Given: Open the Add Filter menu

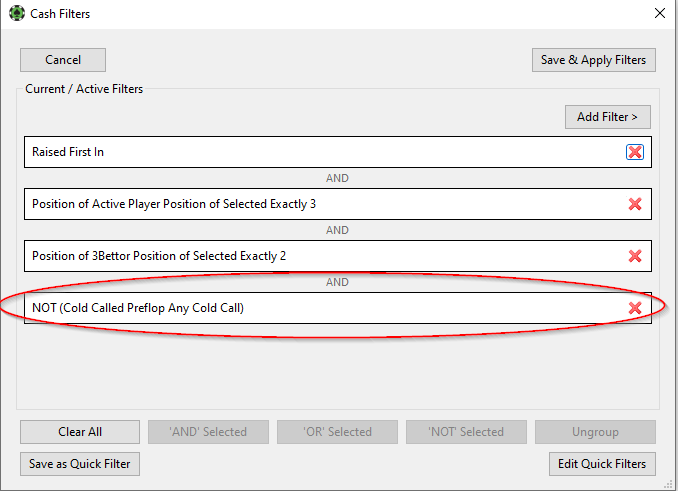Looking at the screenshot, I should coord(608,117).
